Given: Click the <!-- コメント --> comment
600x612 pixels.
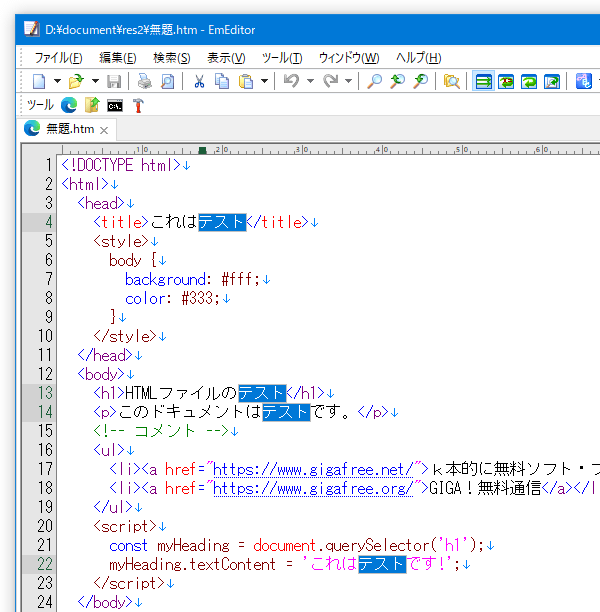Looking at the screenshot, I should click(160, 431).
